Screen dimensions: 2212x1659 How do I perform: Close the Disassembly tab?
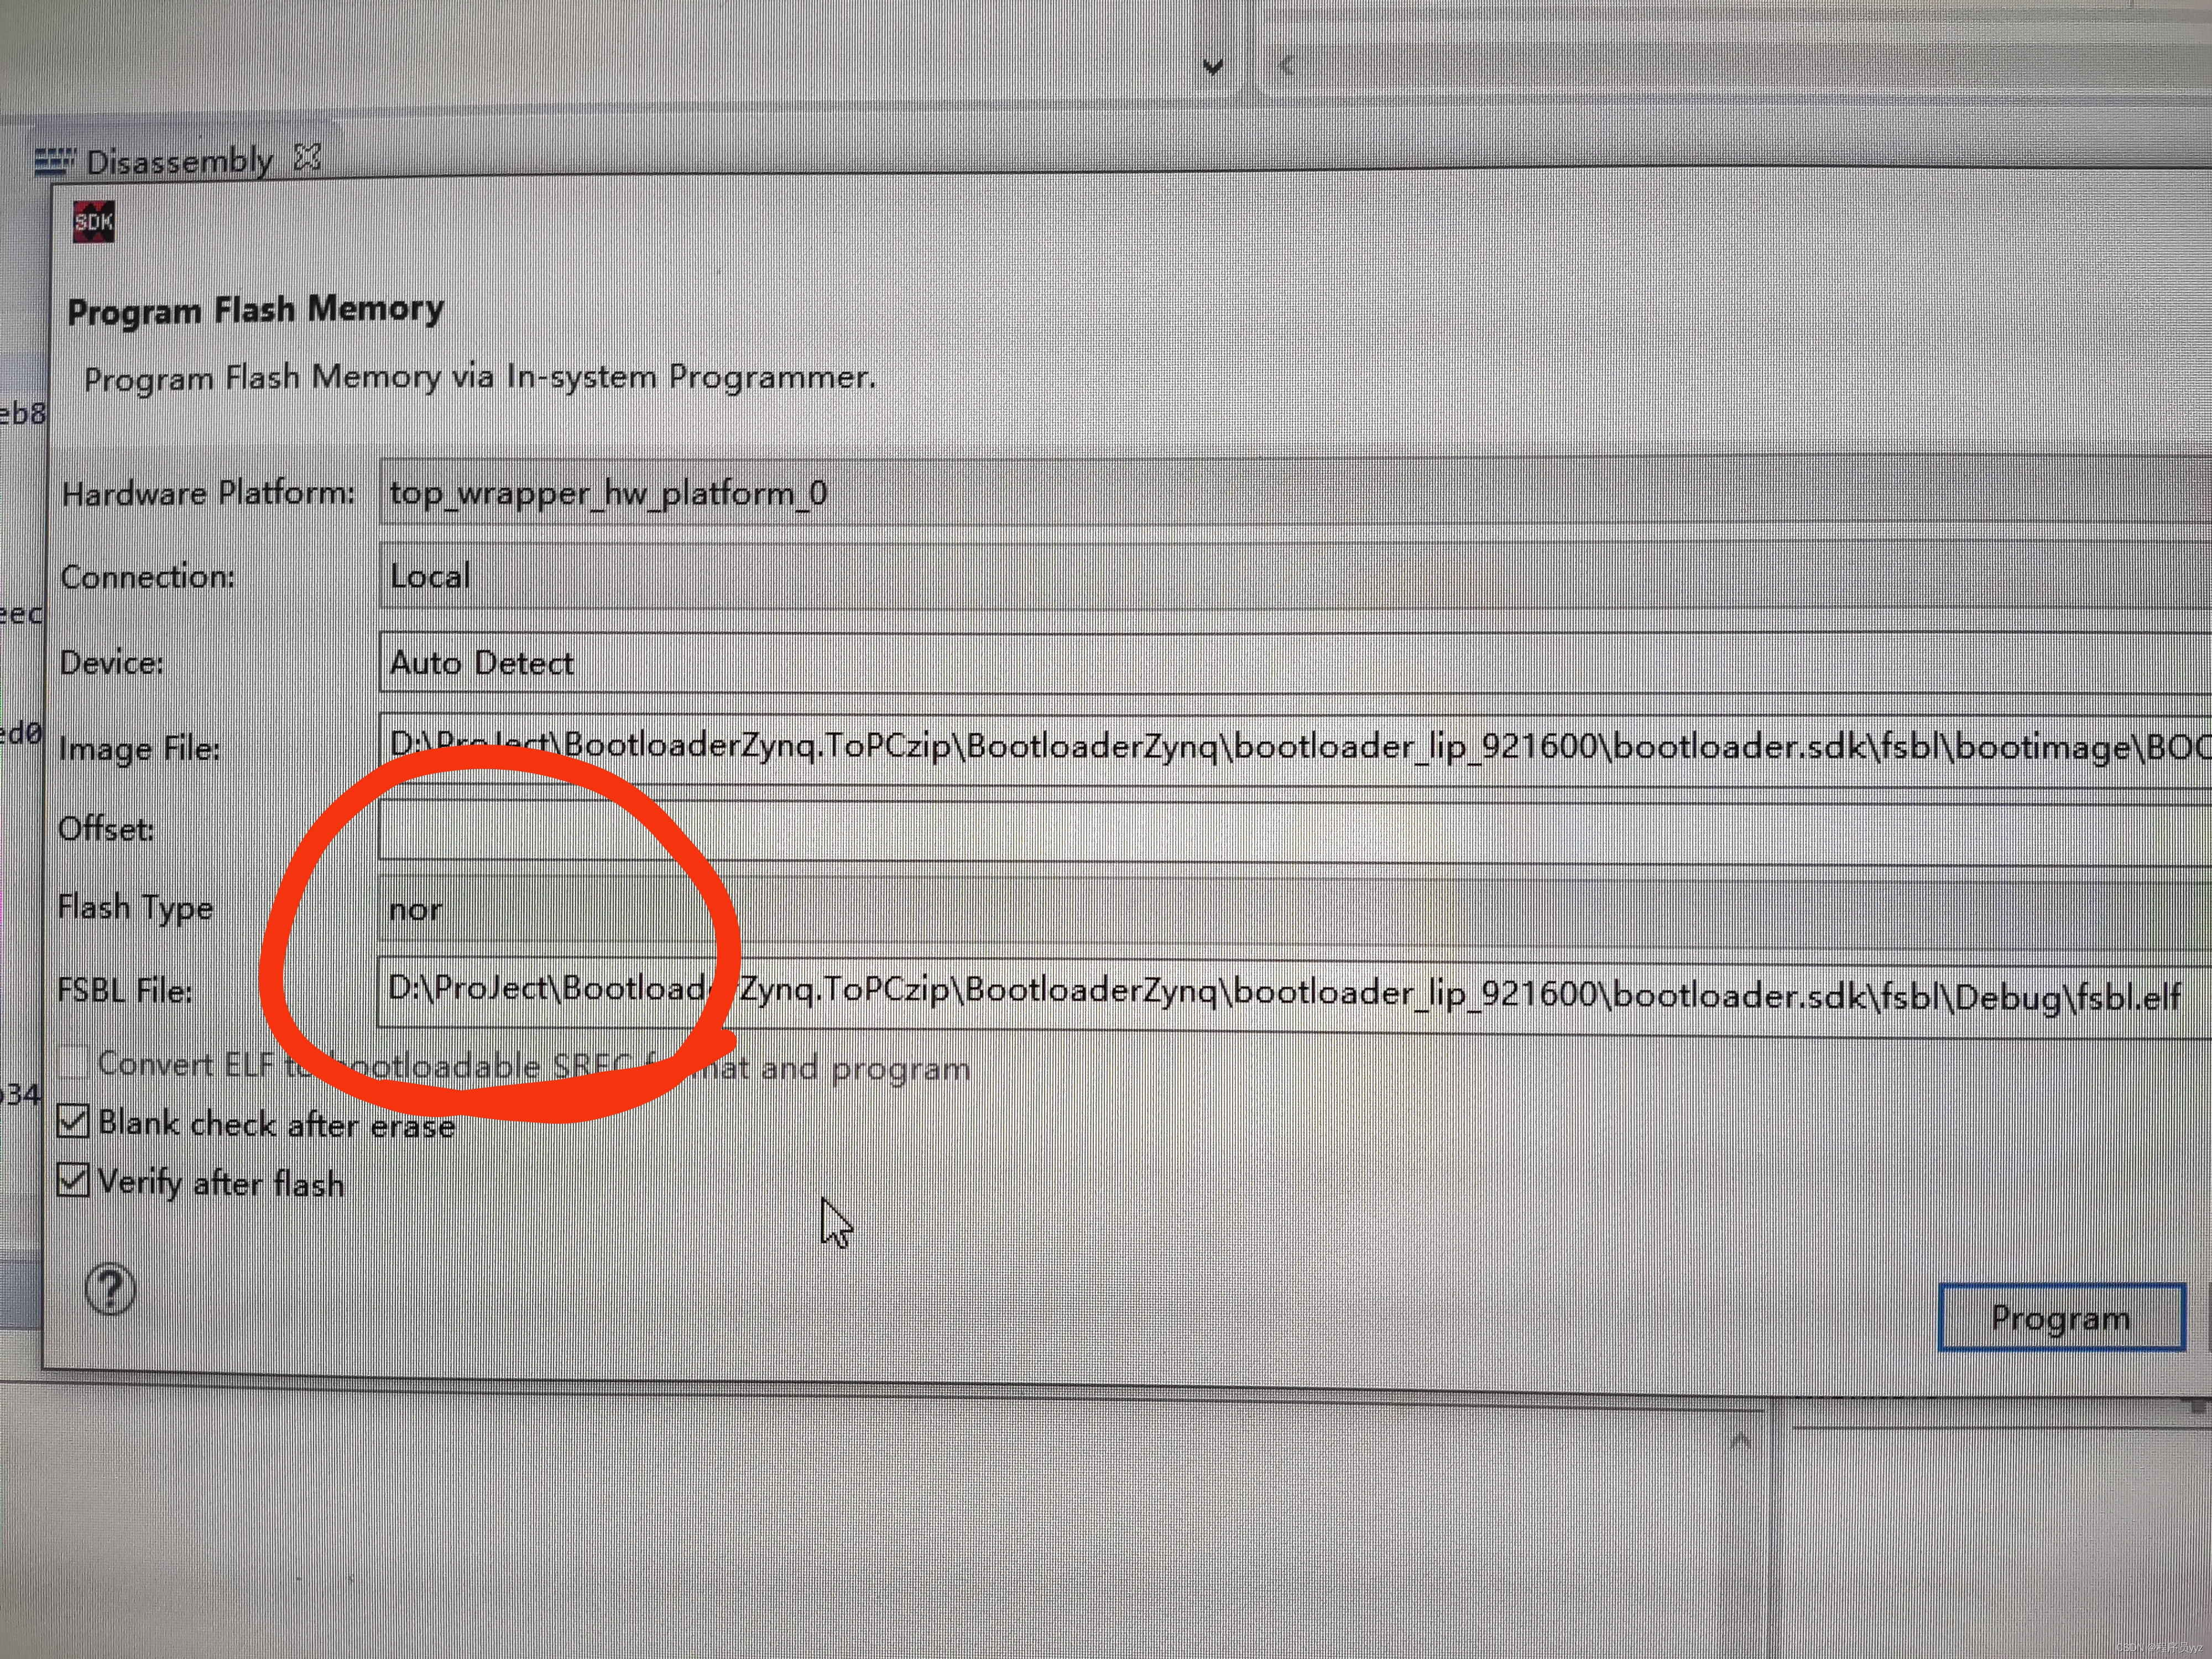coord(308,157)
